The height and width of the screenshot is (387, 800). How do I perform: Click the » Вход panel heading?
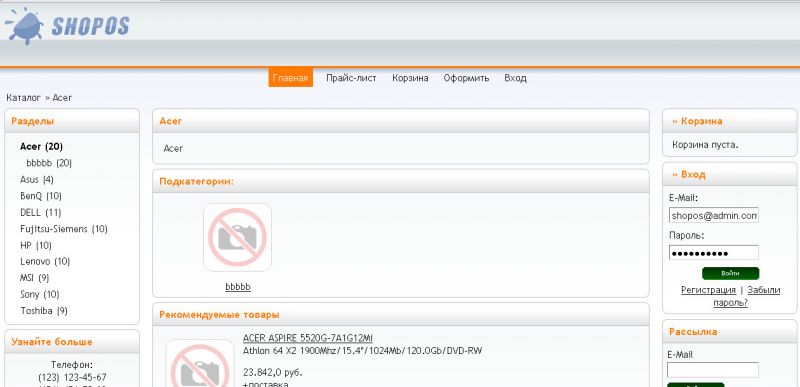click(x=689, y=174)
